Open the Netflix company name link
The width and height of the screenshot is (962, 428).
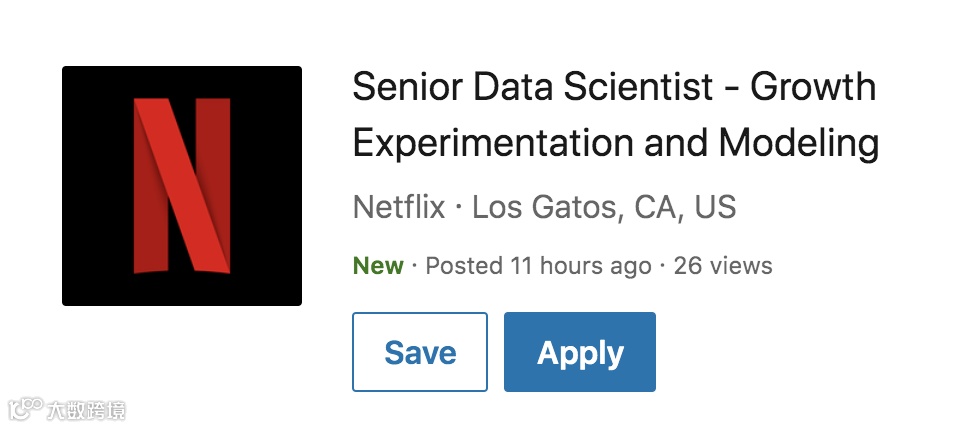tap(399, 208)
